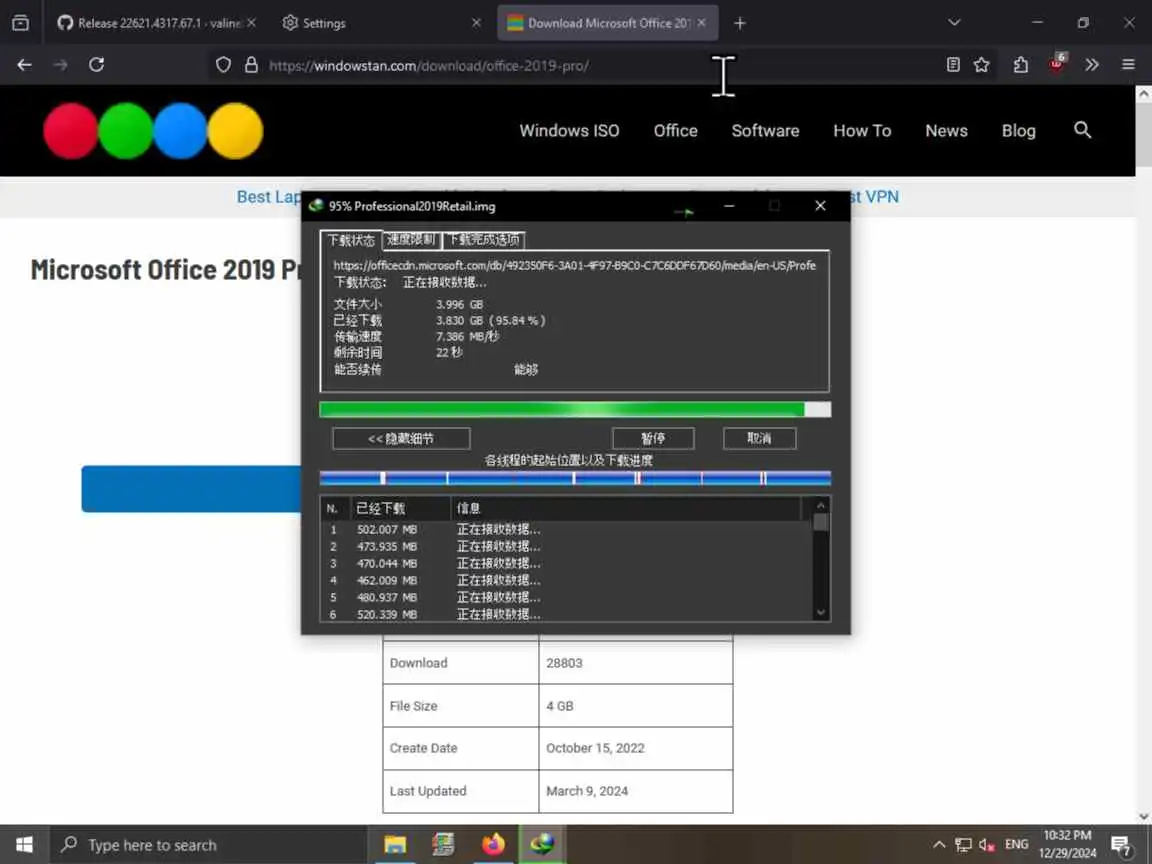Click the Best Laptops link in the banner
Image resolution: width=1152 pixels, height=864 pixels.
tap(269, 197)
